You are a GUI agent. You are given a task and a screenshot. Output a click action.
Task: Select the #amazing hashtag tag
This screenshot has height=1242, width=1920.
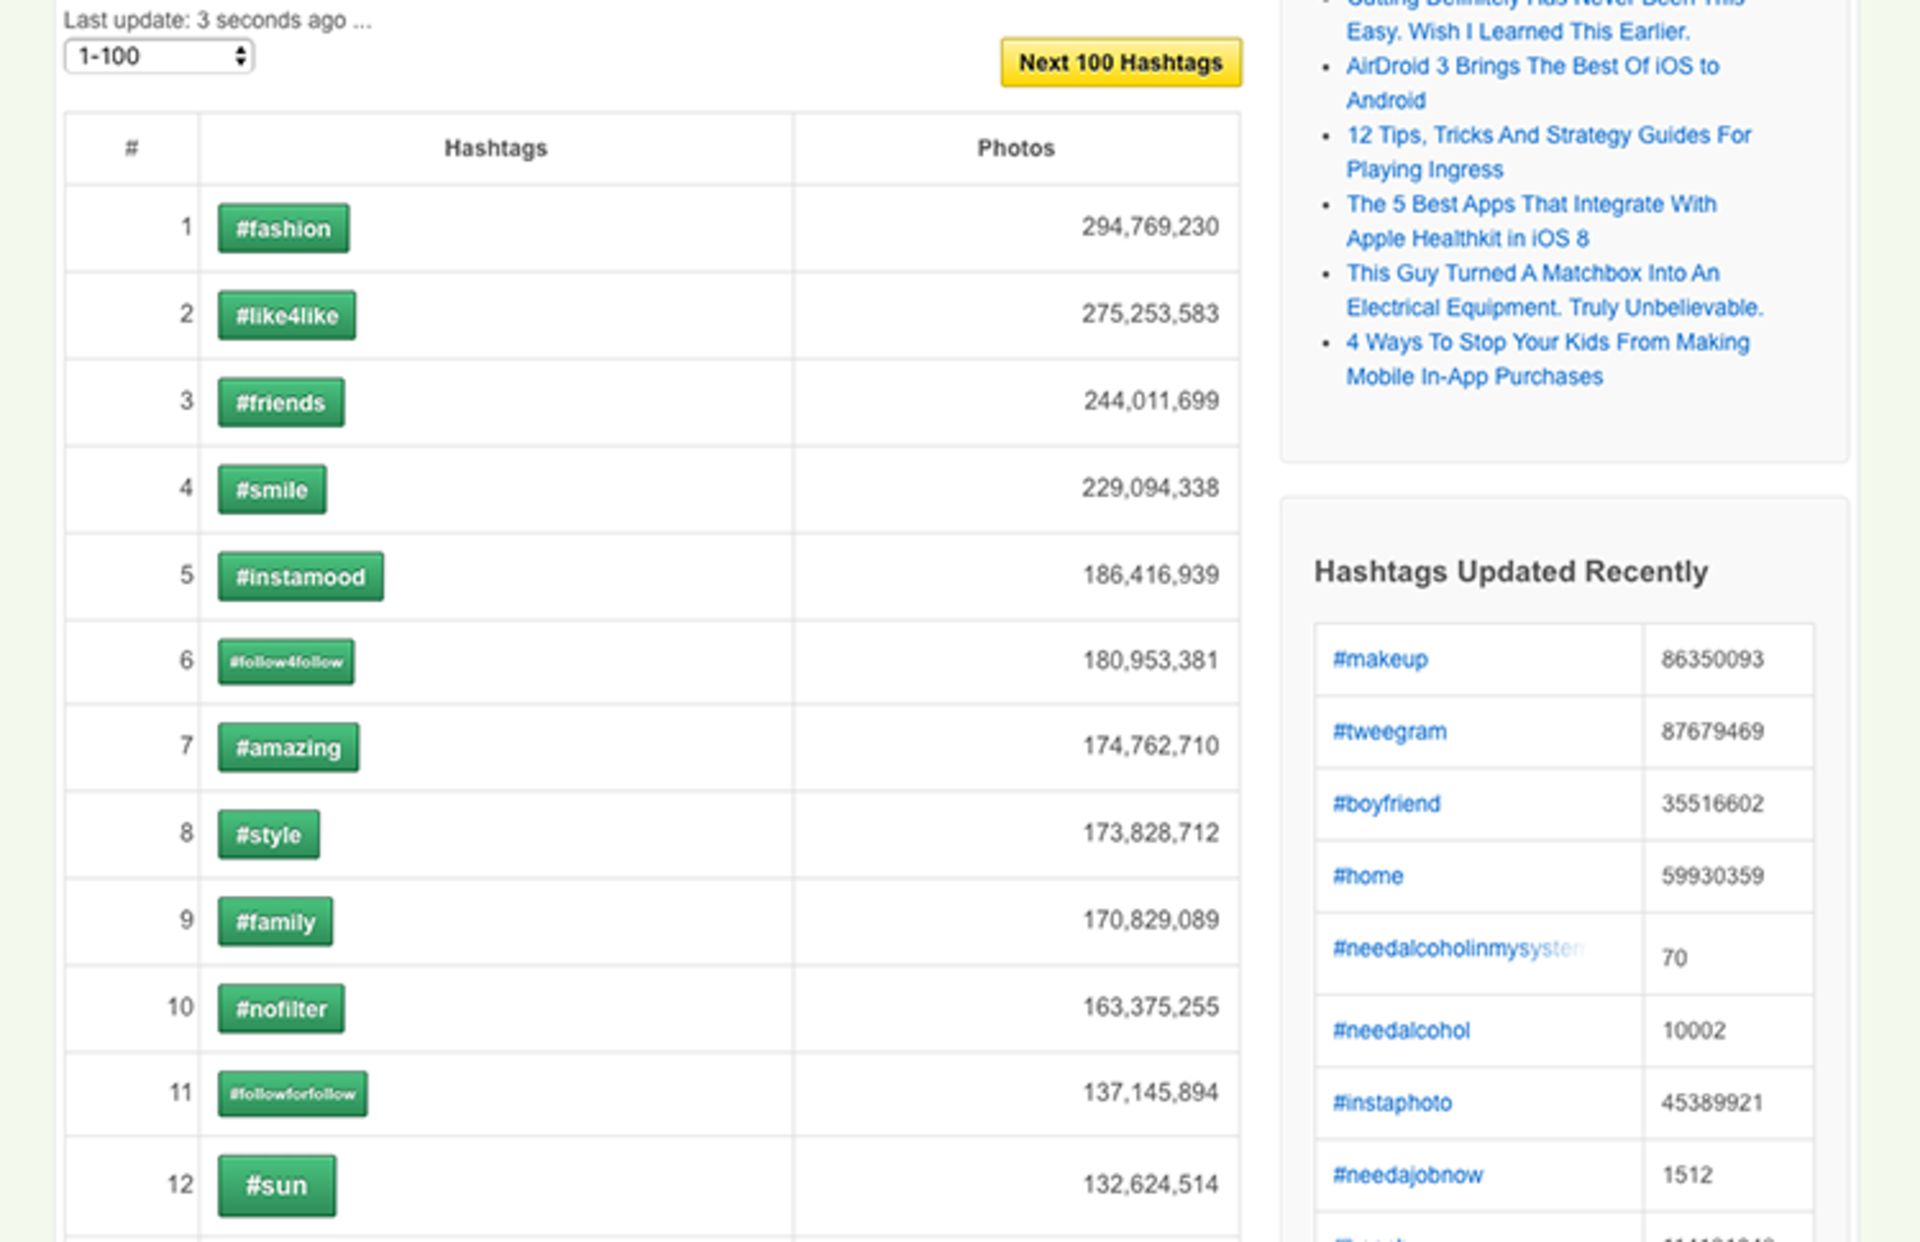pyautogui.click(x=288, y=748)
